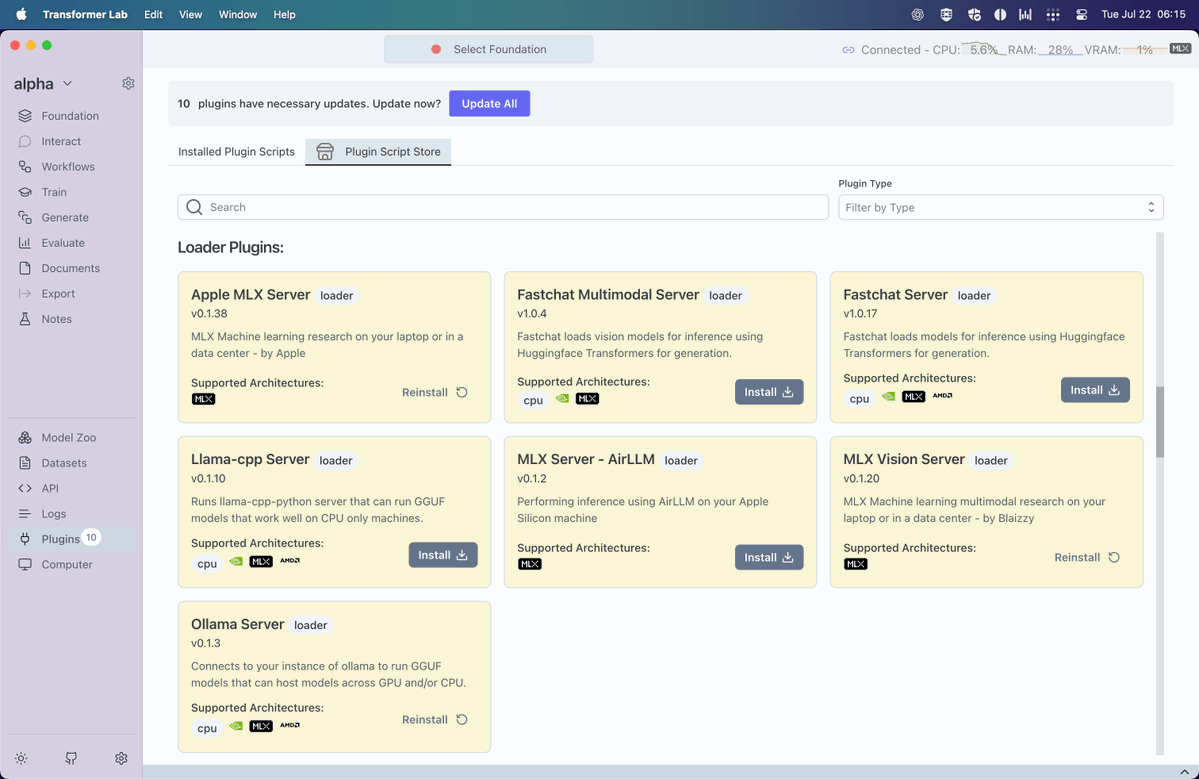Click the Update All button
The image size is (1199, 779).
(489, 103)
